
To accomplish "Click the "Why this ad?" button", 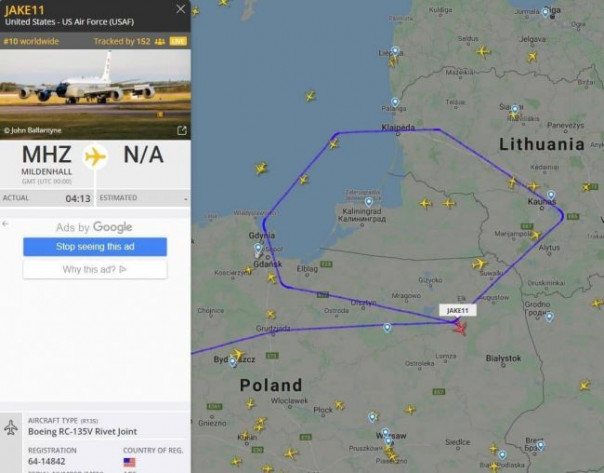I will tap(95, 269).
